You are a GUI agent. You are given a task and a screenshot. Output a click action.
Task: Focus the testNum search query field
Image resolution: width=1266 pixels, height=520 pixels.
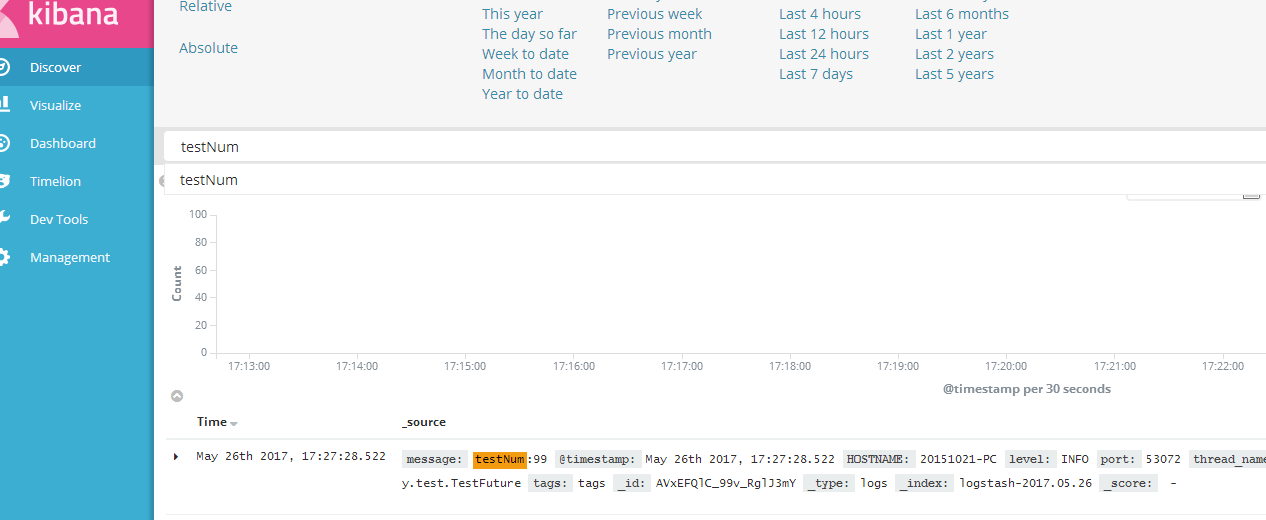pyautogui.click(x=715, y=147)
